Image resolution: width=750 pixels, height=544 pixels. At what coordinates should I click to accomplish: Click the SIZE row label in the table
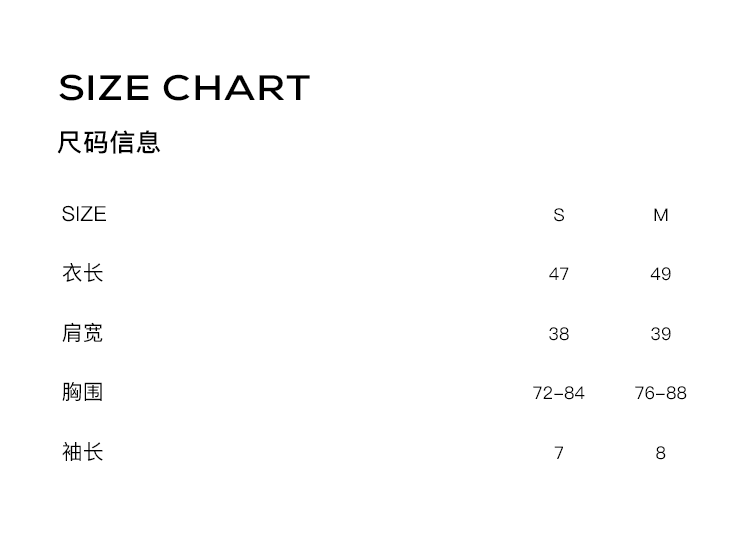pos(84,214)
